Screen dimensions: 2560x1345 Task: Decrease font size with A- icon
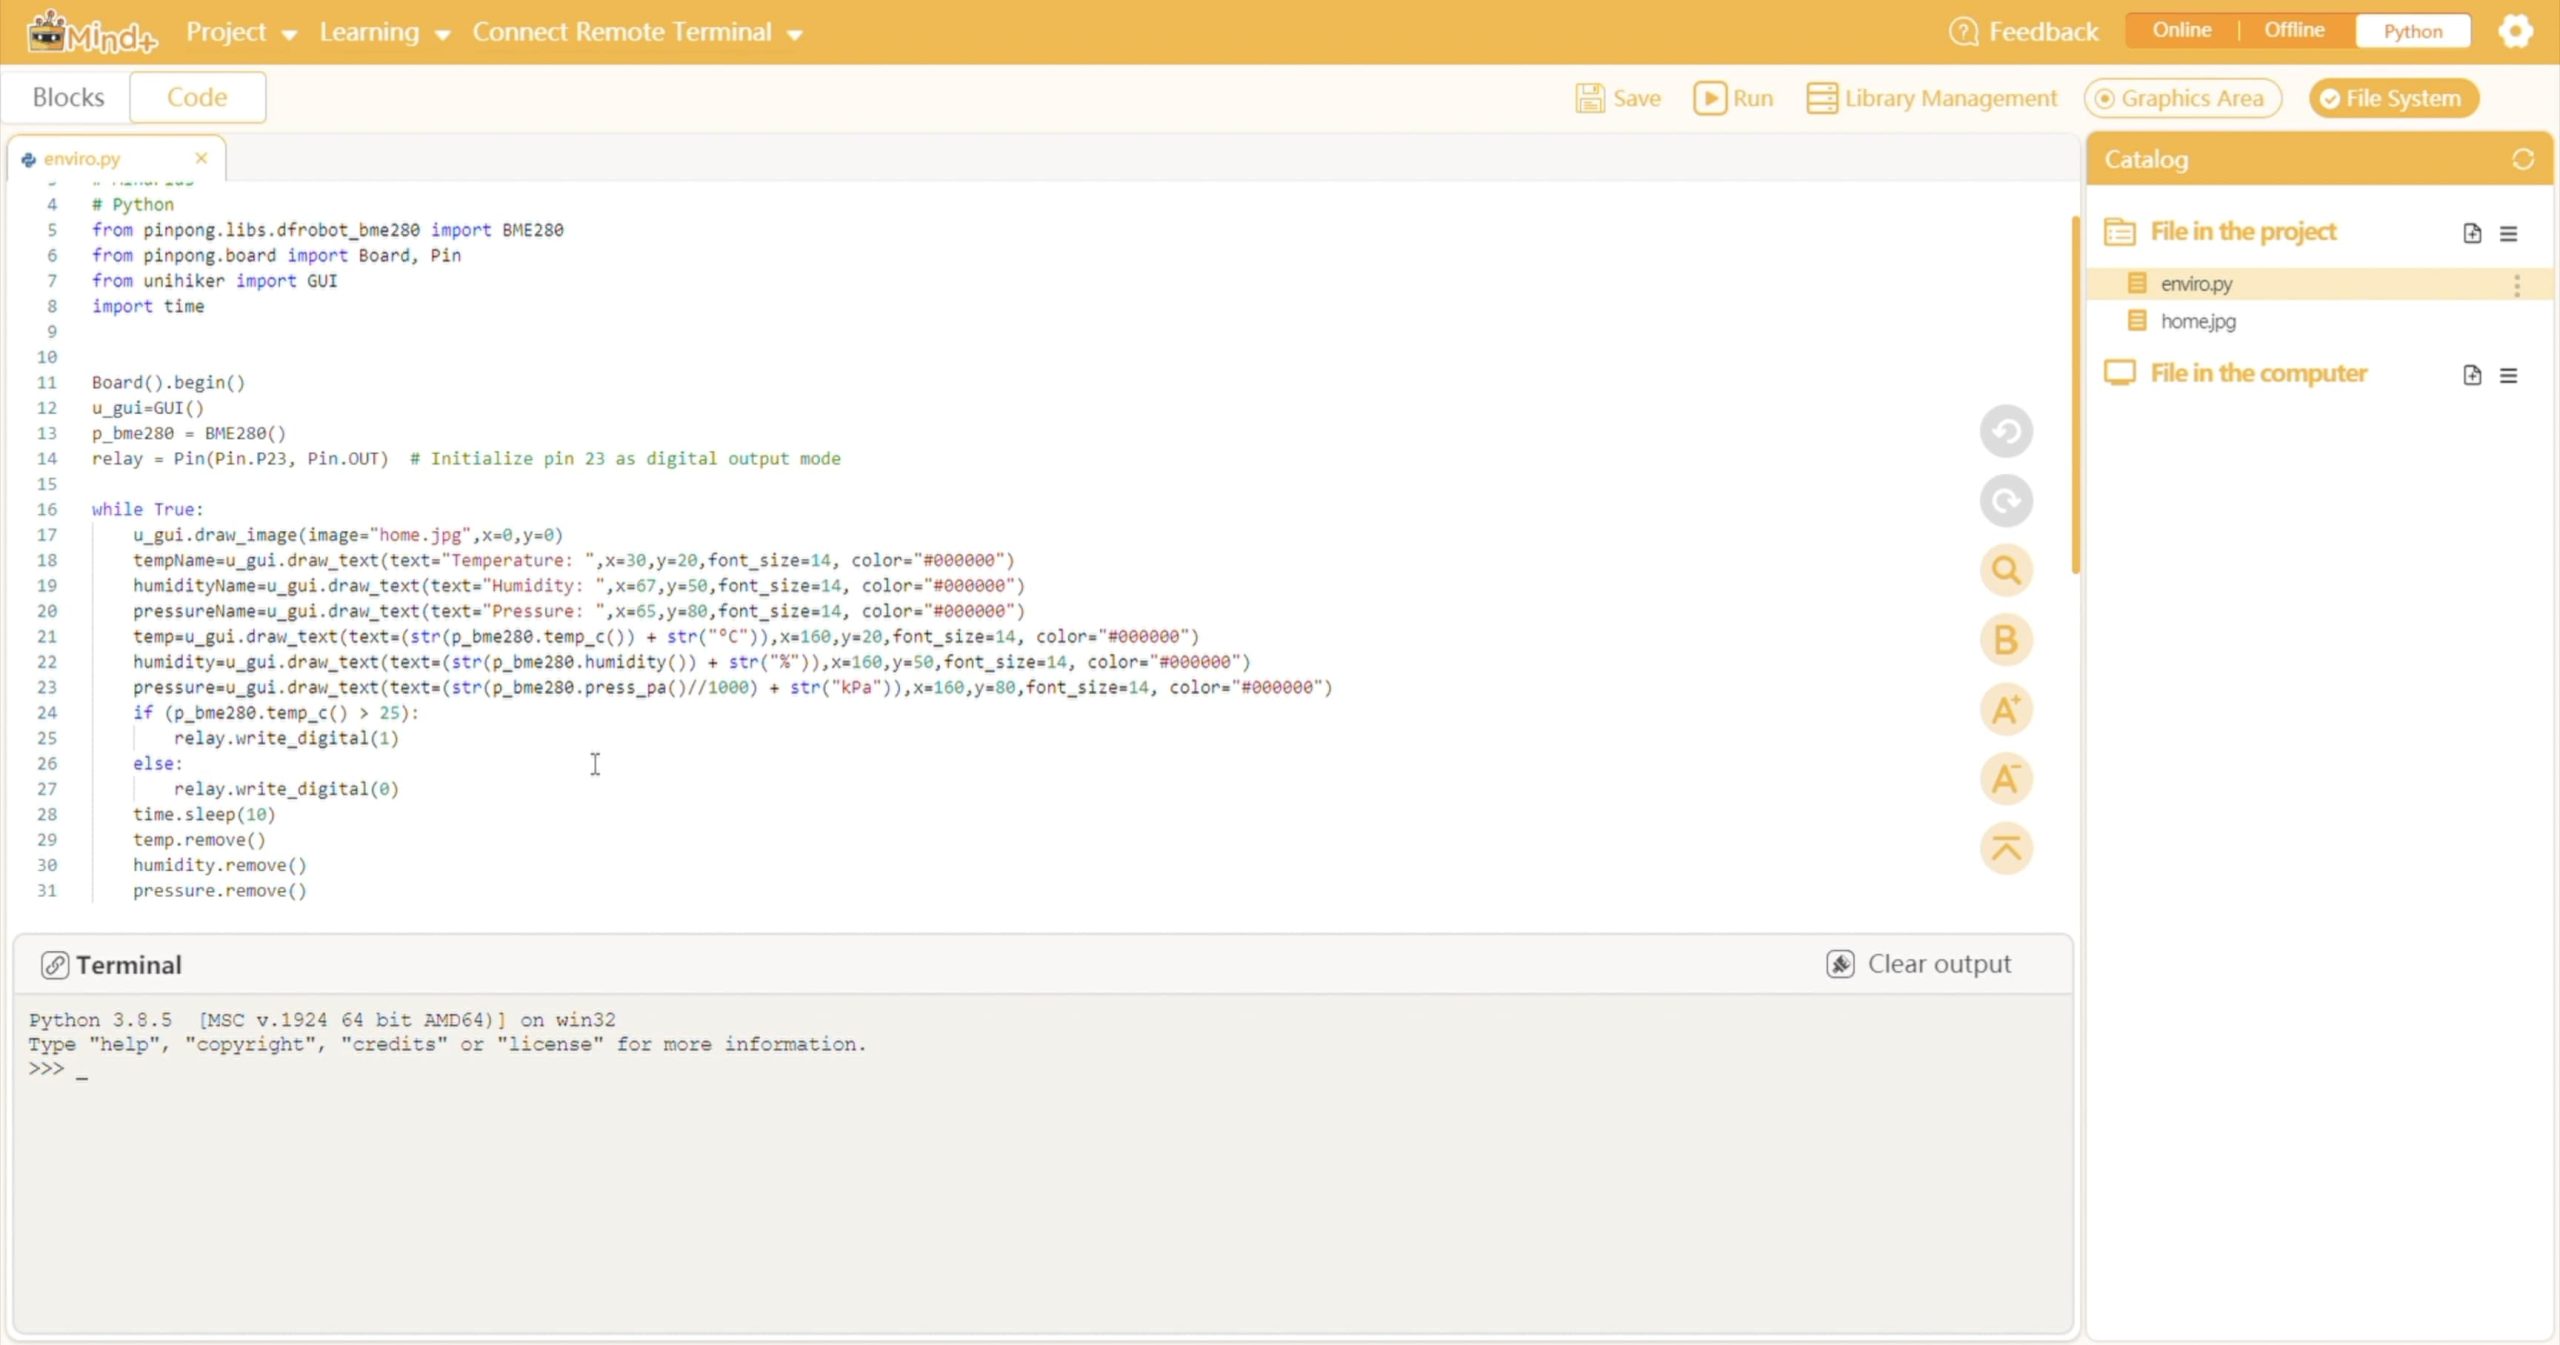[2005, 779]
